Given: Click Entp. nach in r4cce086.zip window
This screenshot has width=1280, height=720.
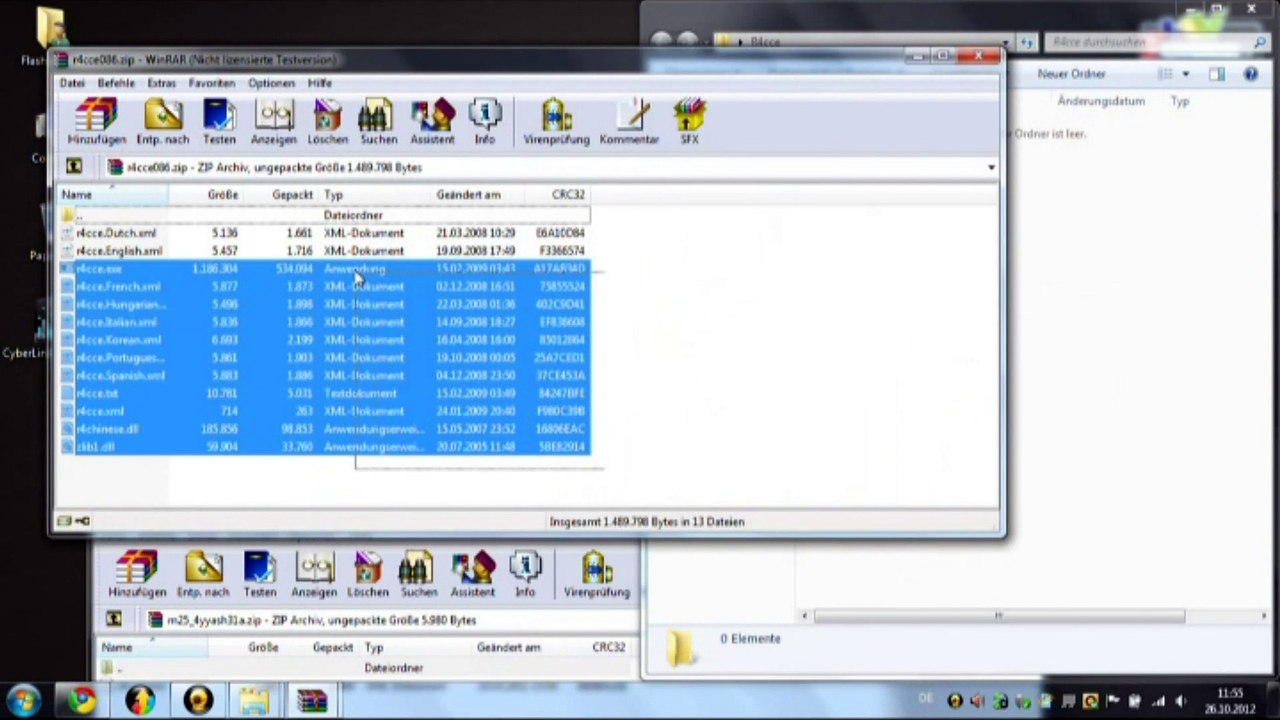Looking at the screenshot, I should point(162,122).
